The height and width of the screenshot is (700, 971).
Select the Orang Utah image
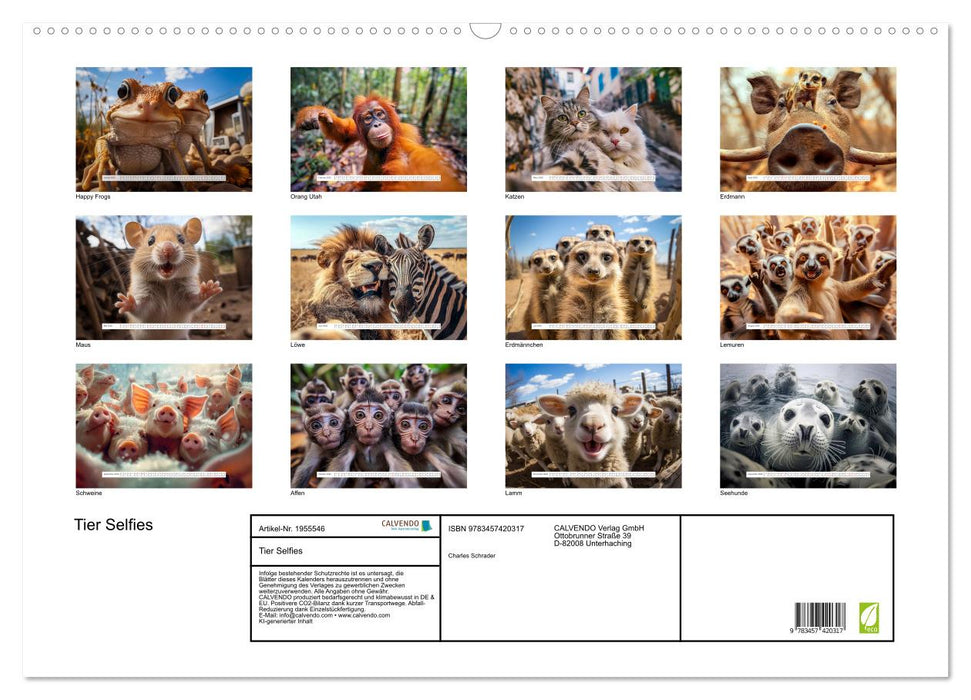pyautogui.click(x=378, y=128)
